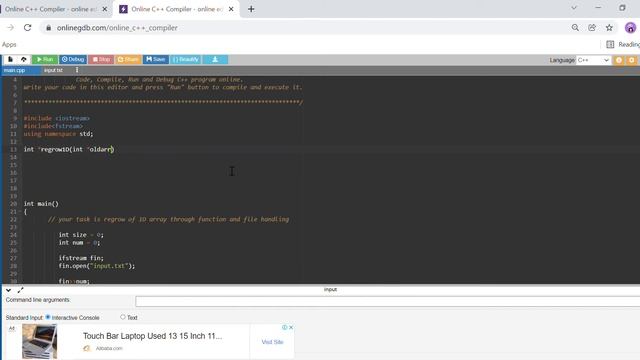Click the browser reload icon
This screenshot has width=640, height=360.
[27, 28]
